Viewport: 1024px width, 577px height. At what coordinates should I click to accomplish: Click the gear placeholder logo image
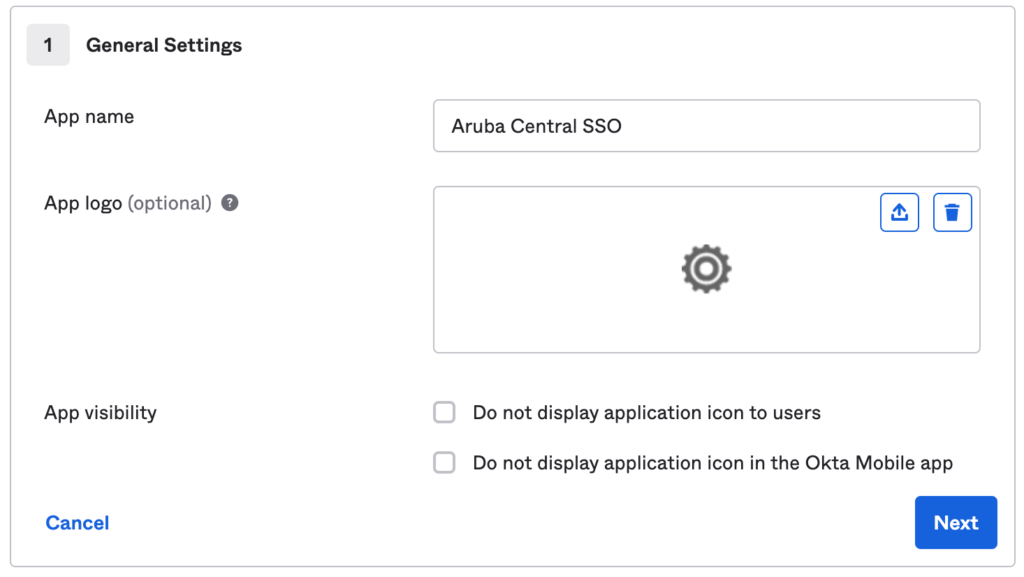click(x=707, y=268)
